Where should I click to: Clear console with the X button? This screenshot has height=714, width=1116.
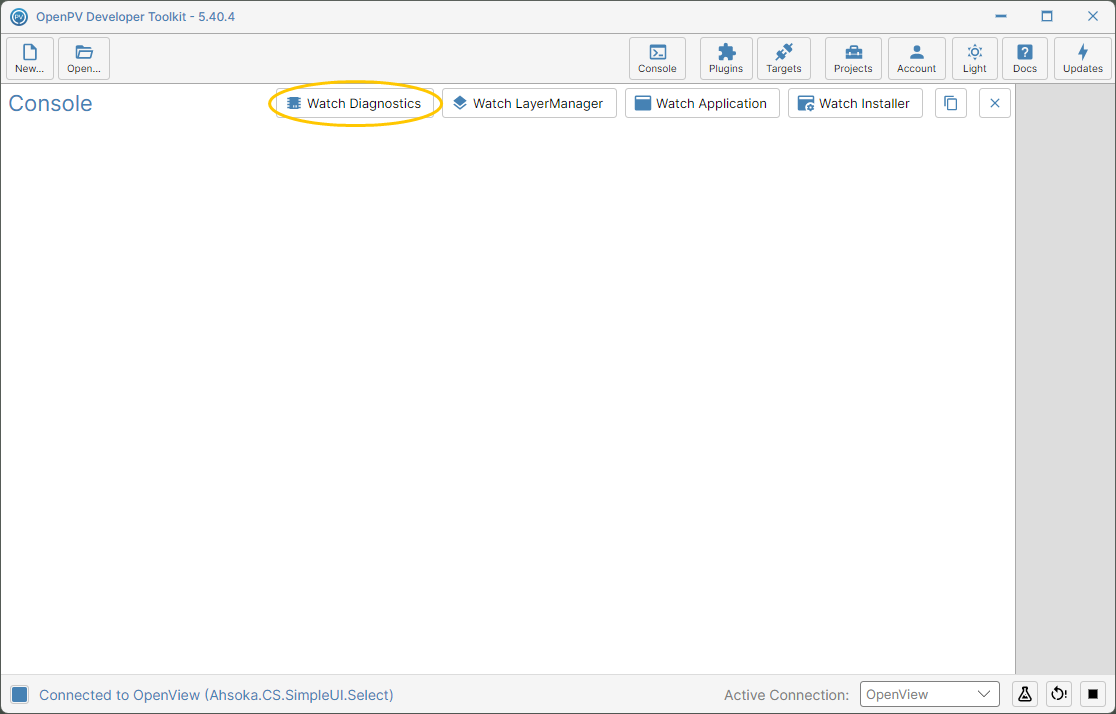(995, 103)
